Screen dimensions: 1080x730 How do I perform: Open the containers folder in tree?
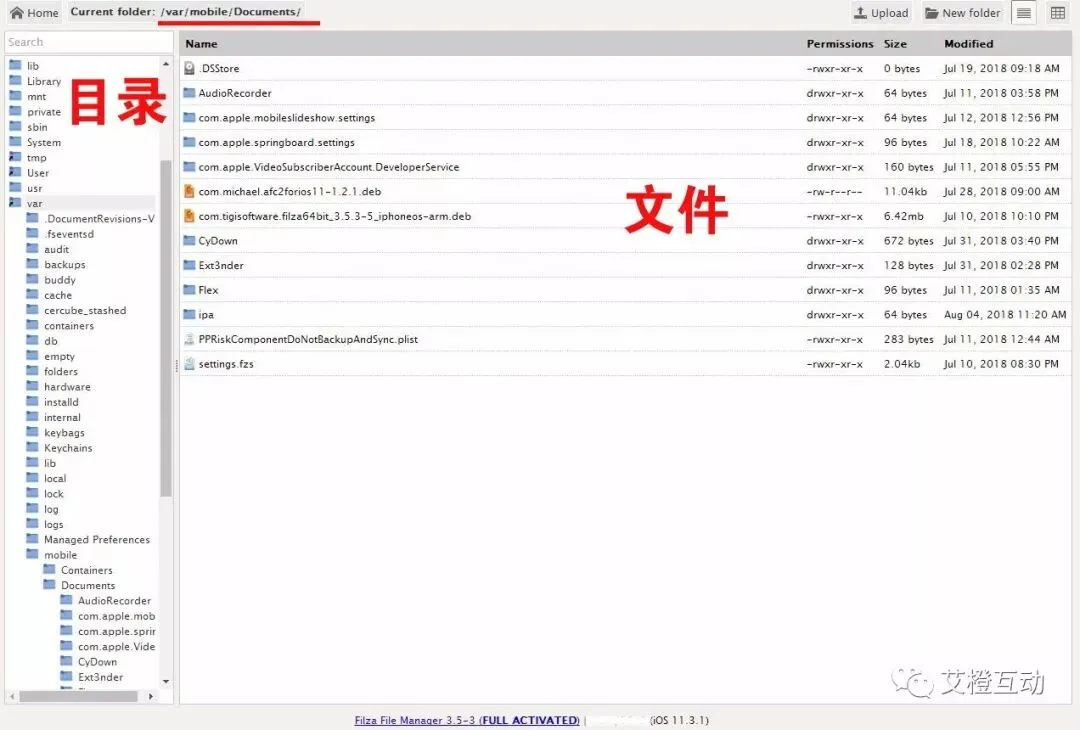(x=69, y=326)
